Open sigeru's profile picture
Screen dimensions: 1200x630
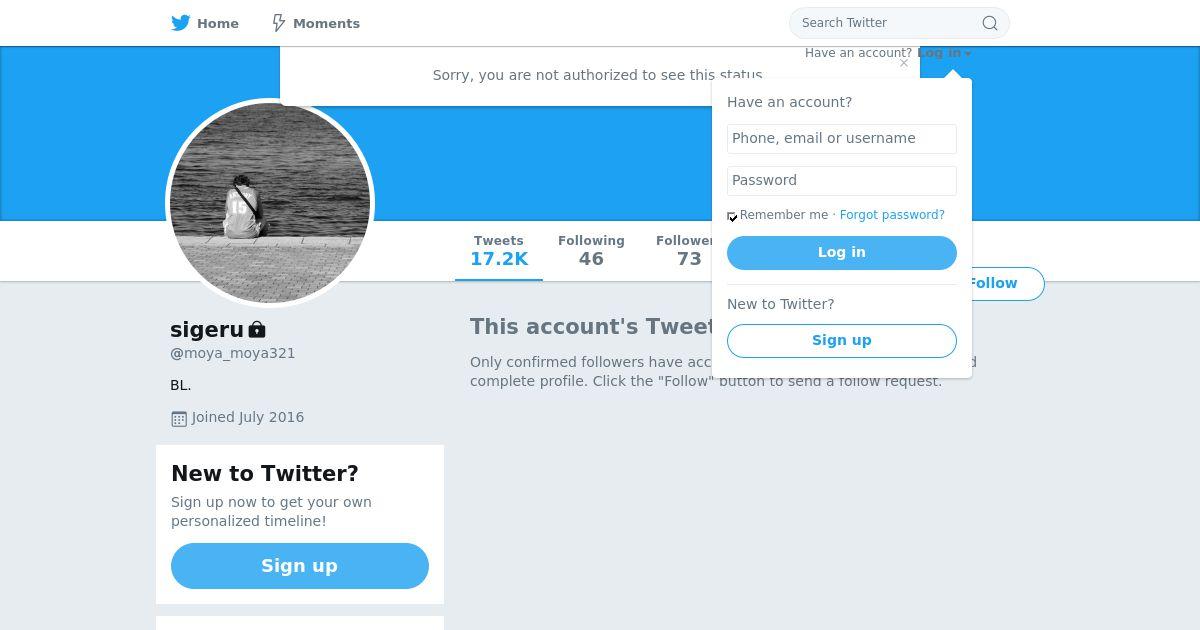pyautogui.click(x=270, y=203)
